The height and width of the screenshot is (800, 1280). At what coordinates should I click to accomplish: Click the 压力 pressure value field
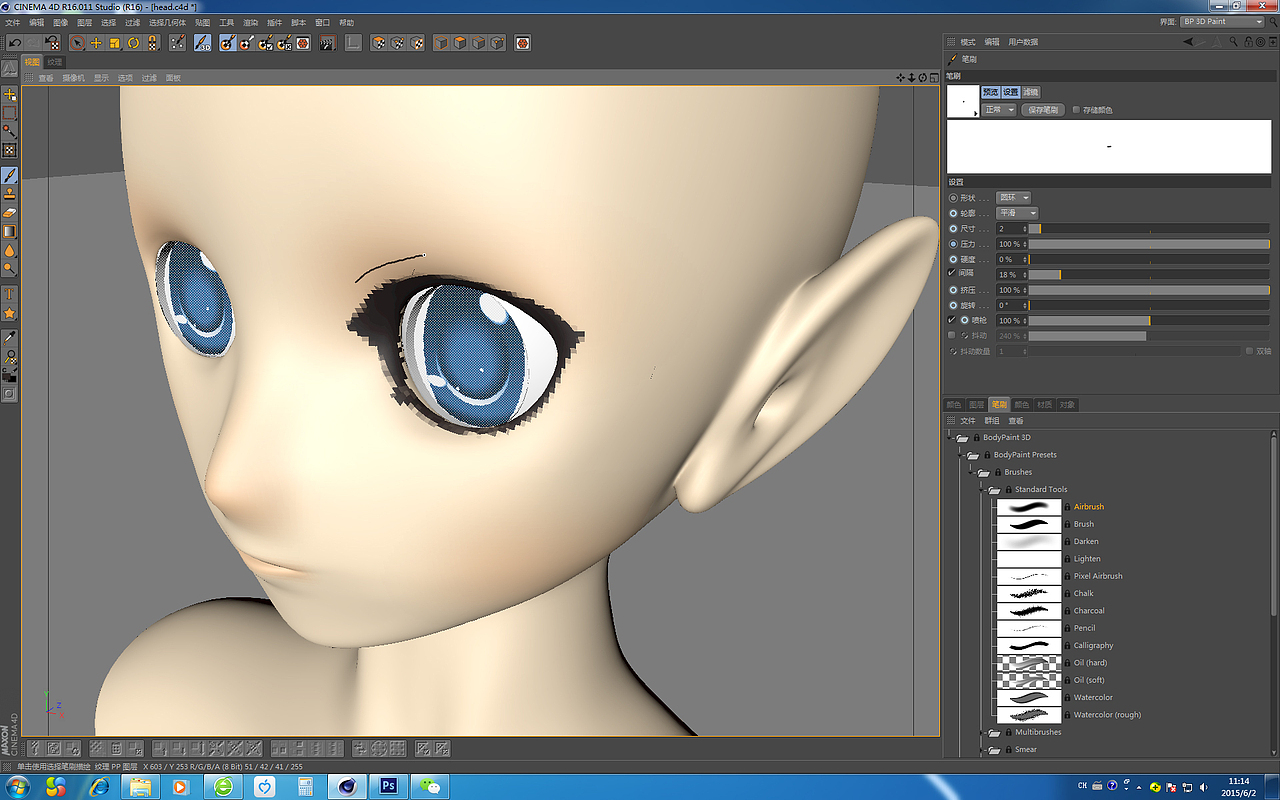pyautogui.click(x=1011, y=244)
